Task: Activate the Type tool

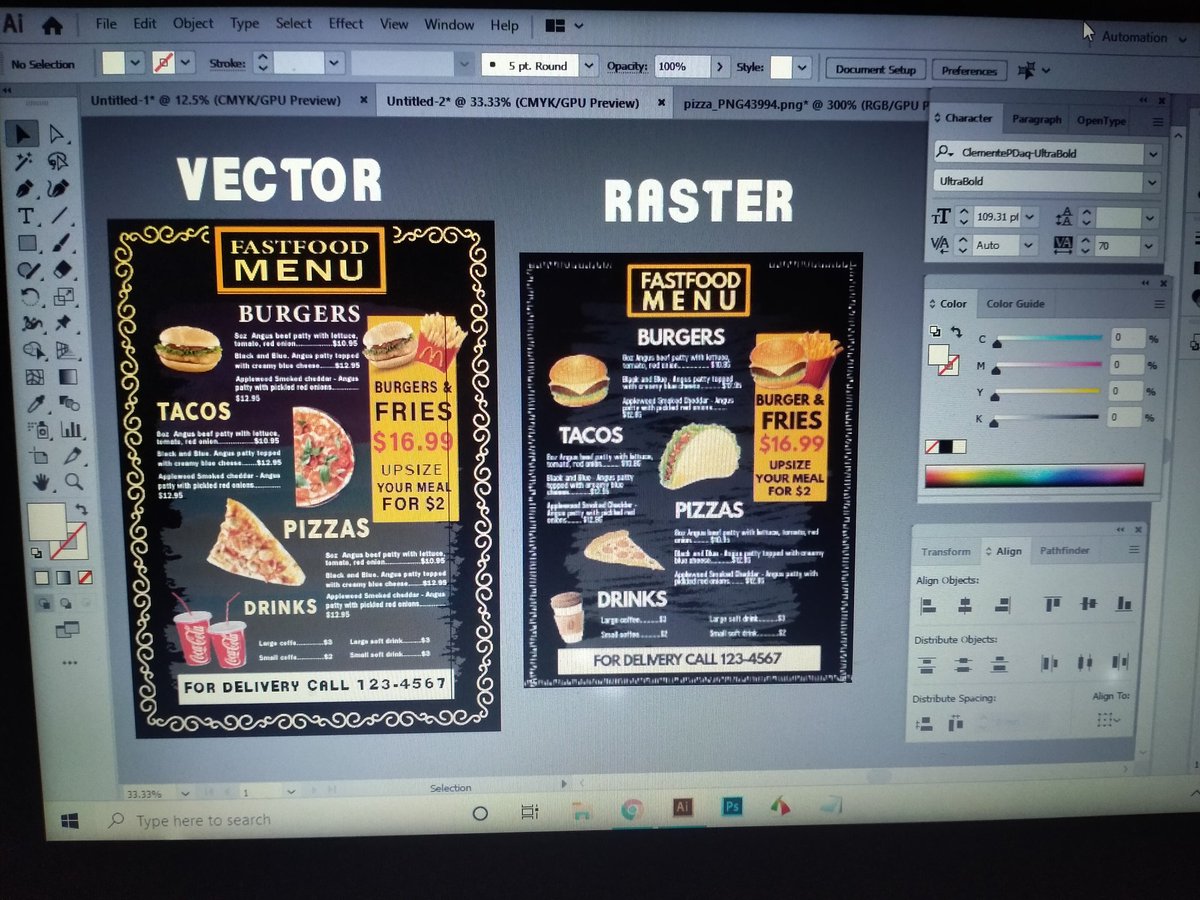Action: 26,215
